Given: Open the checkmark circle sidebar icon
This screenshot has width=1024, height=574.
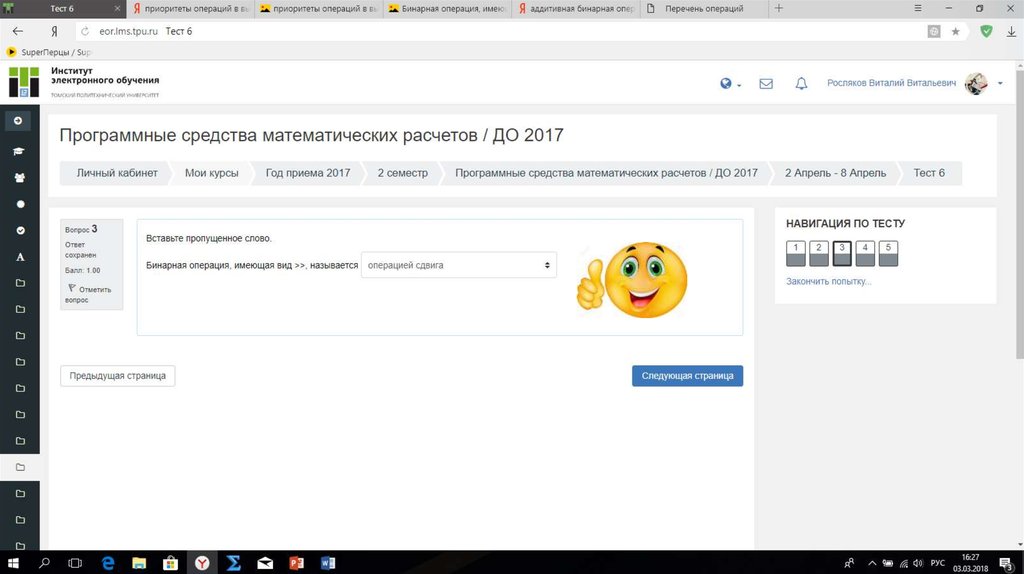Looking at the screenshot, I should click(20, 231).
